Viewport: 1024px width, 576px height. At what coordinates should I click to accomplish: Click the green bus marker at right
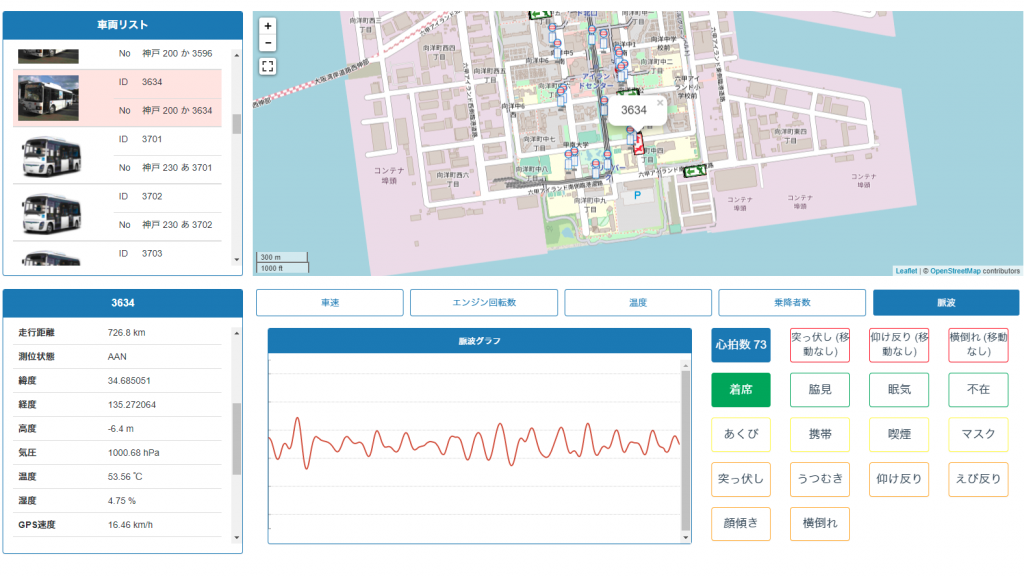695,171
